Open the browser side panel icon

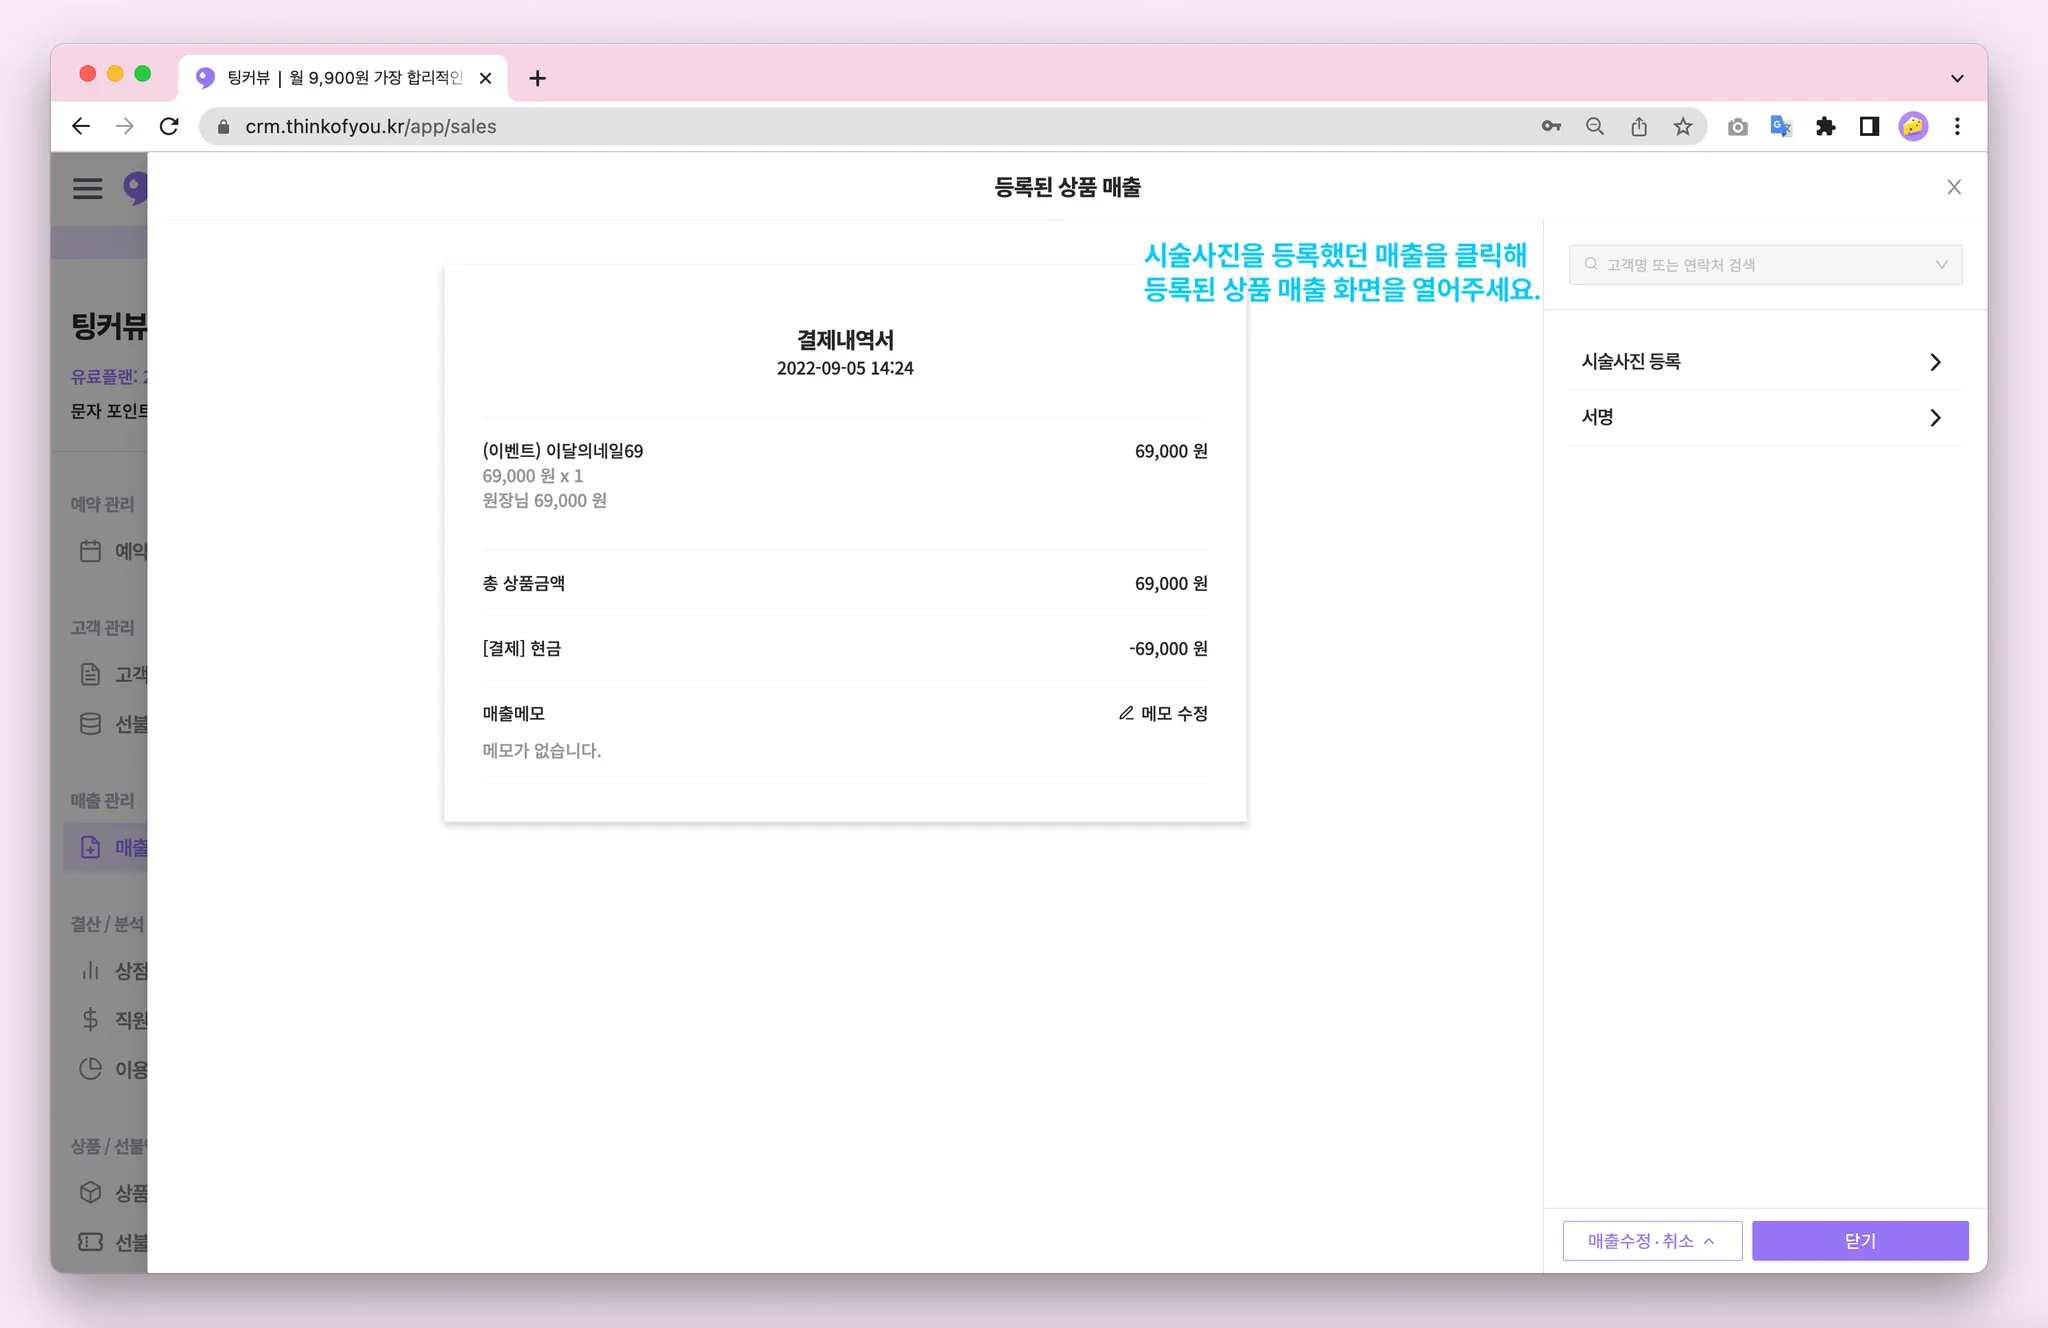1869,126
